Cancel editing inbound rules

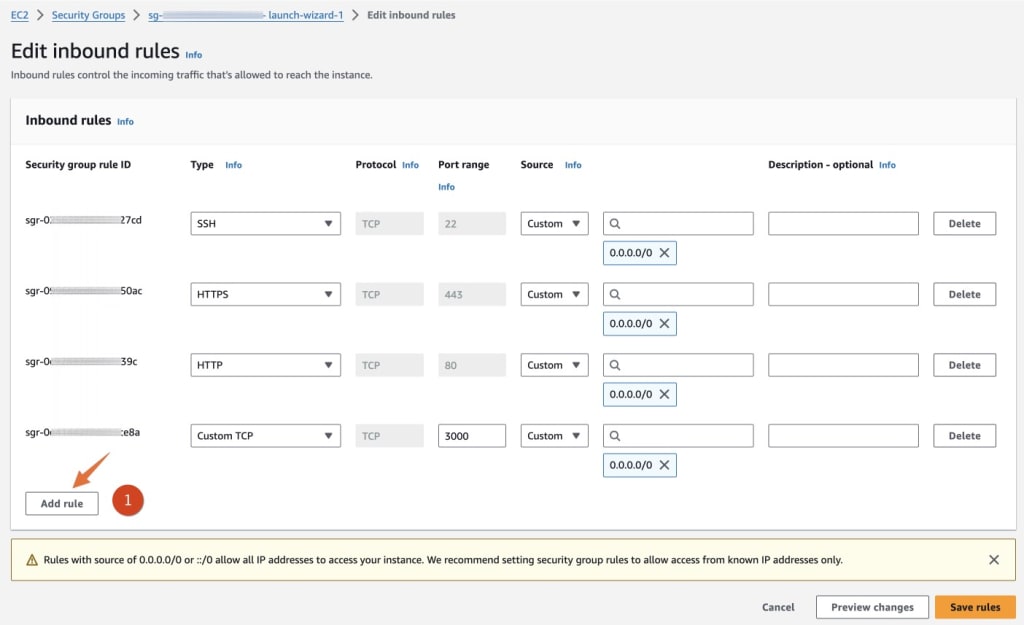tap(778, 607)
